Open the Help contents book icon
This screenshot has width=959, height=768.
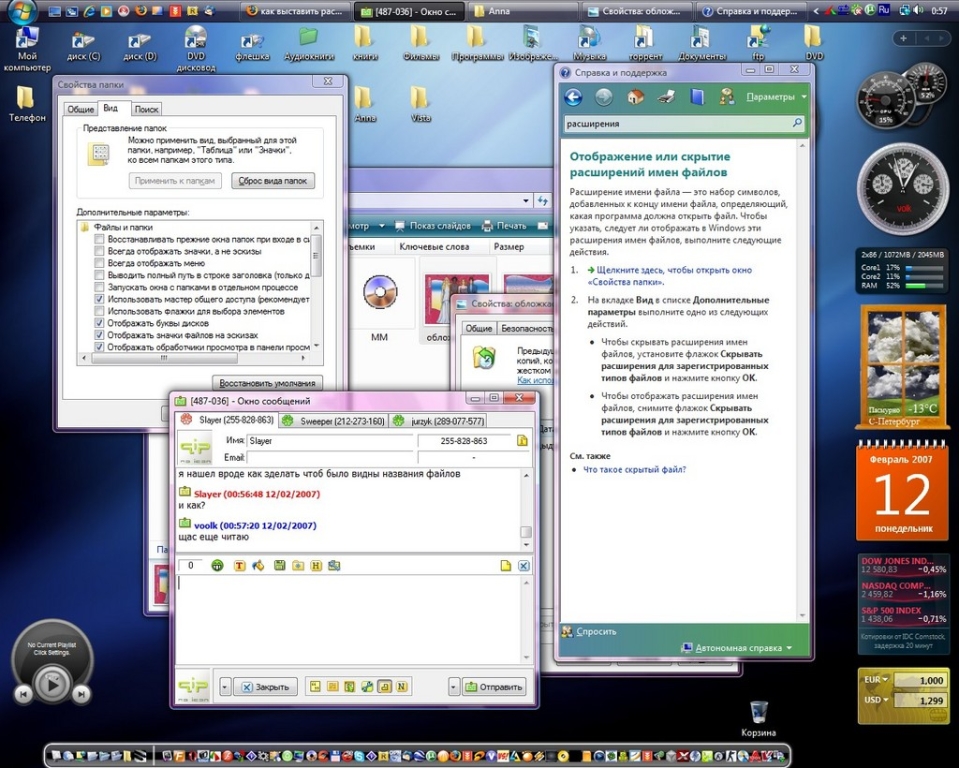pyautogui.click(x=697, y=97)
